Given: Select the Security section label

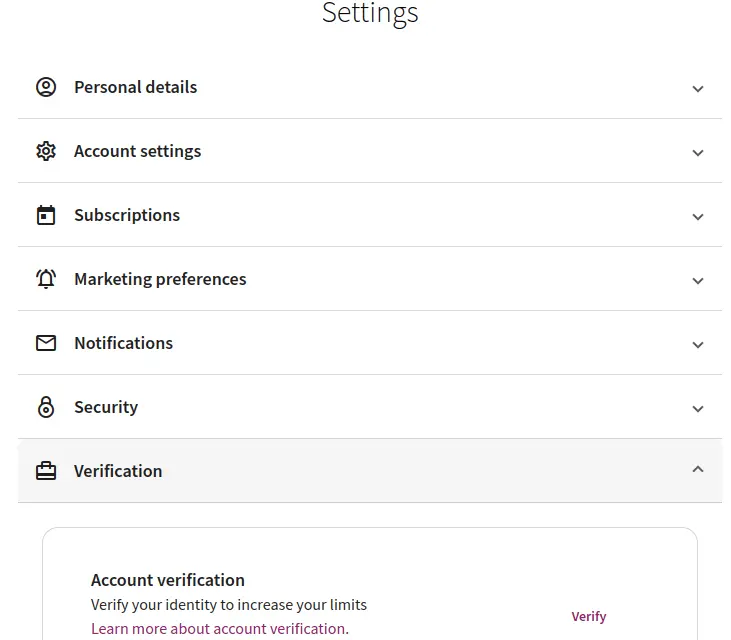Looking at the screenshot, I should [x=106, y=407].
